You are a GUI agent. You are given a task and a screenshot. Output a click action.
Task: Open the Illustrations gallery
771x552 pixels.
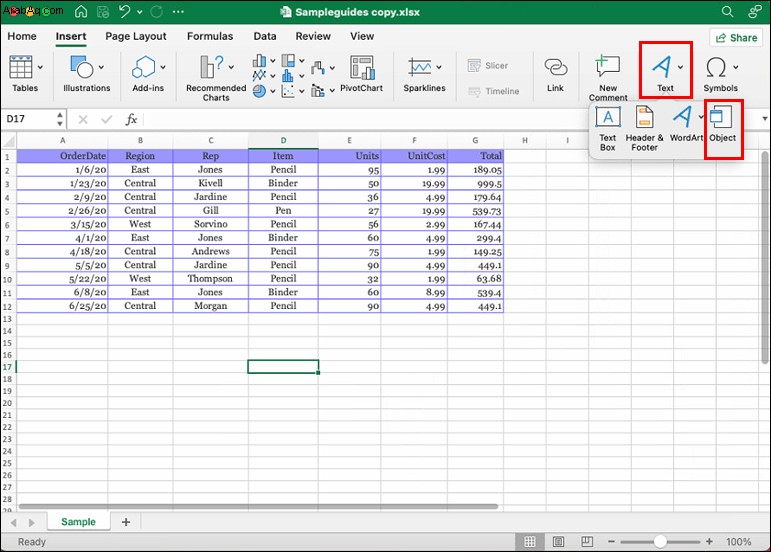pyautogui.click(x=87, y=74)
